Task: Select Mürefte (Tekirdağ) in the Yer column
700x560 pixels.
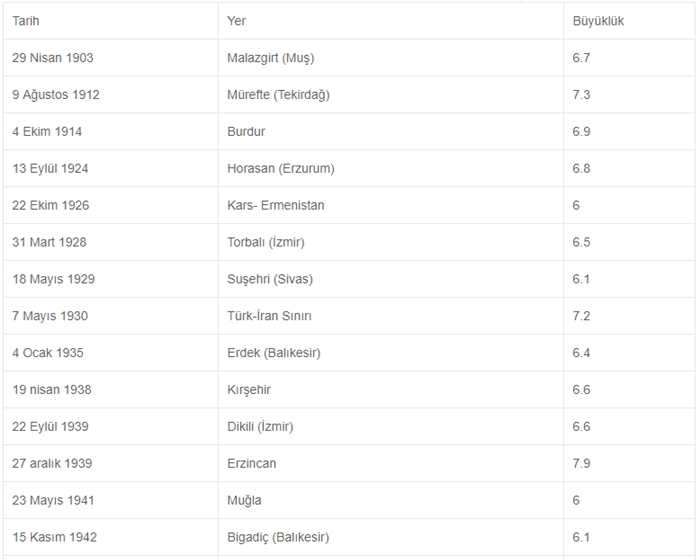Action: [x=278, y=95]
